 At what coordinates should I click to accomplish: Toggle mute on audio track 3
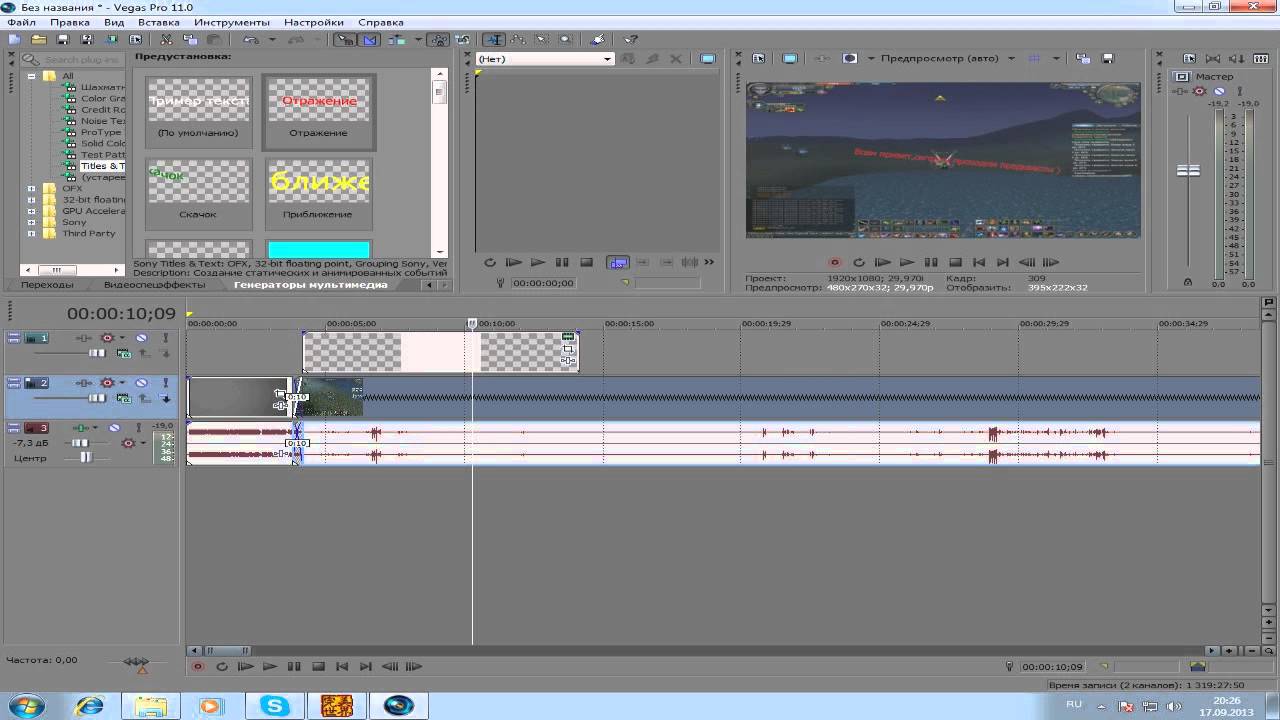(x=115, y=428)
